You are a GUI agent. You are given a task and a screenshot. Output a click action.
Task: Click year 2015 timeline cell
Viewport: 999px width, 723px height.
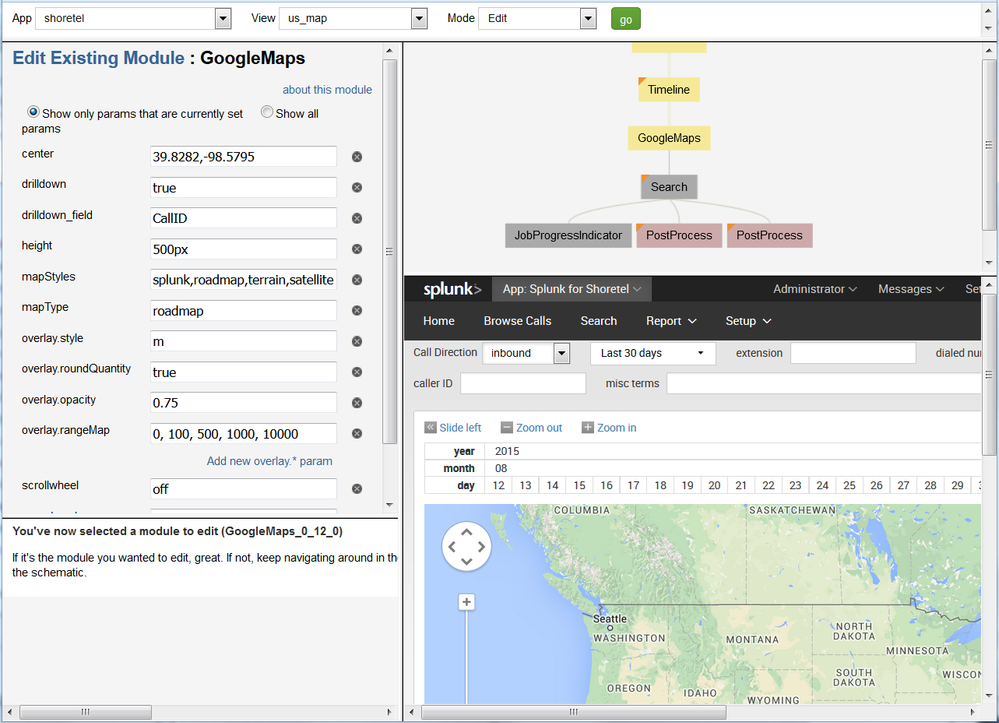507,451
